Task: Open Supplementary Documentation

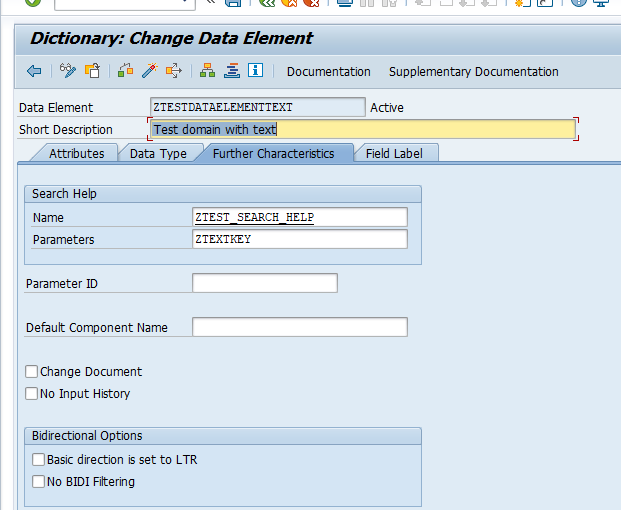Action: click(474, 72)
